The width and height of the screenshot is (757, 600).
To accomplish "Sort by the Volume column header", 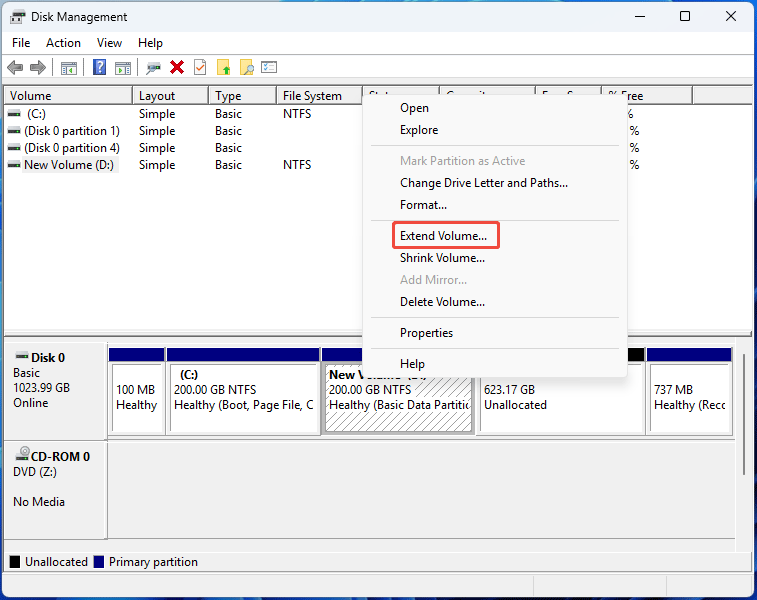I will click(68, 96).
